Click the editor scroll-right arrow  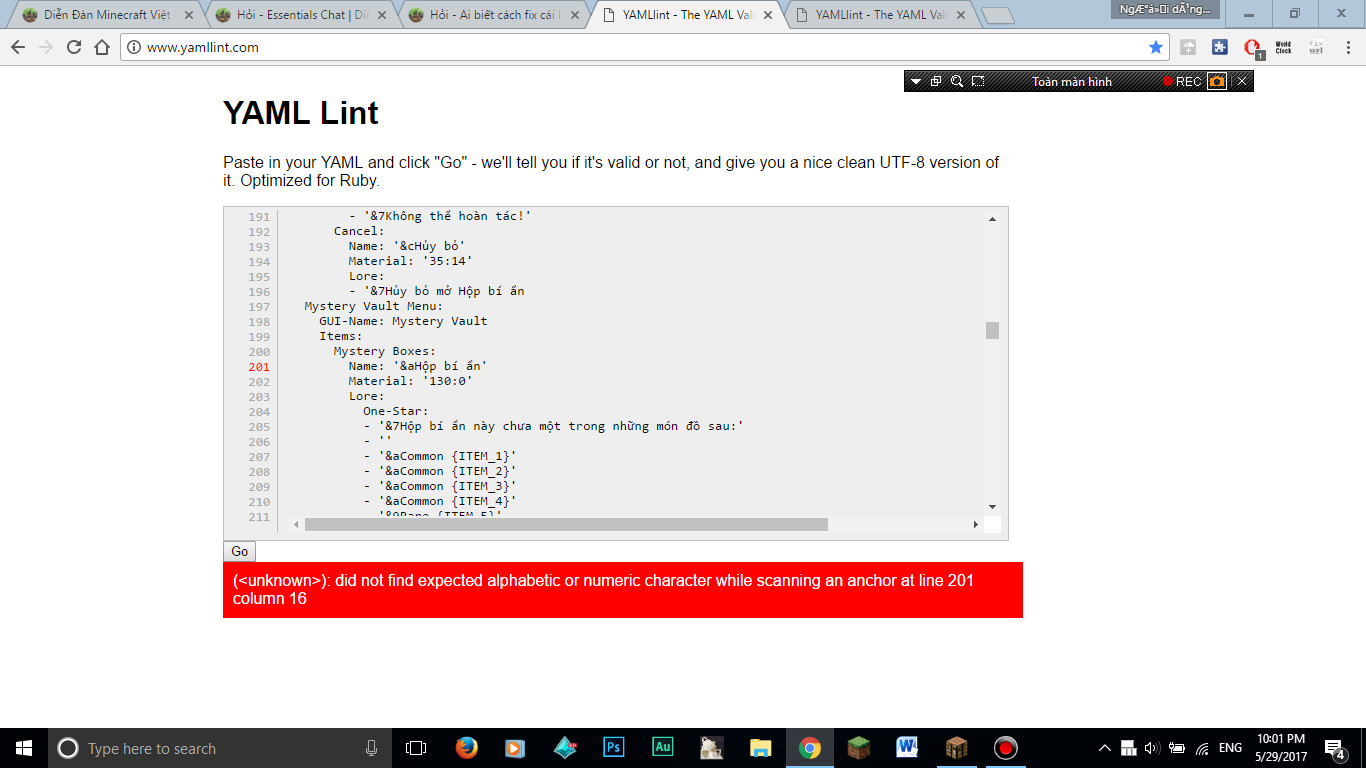(x=976, y=524)
